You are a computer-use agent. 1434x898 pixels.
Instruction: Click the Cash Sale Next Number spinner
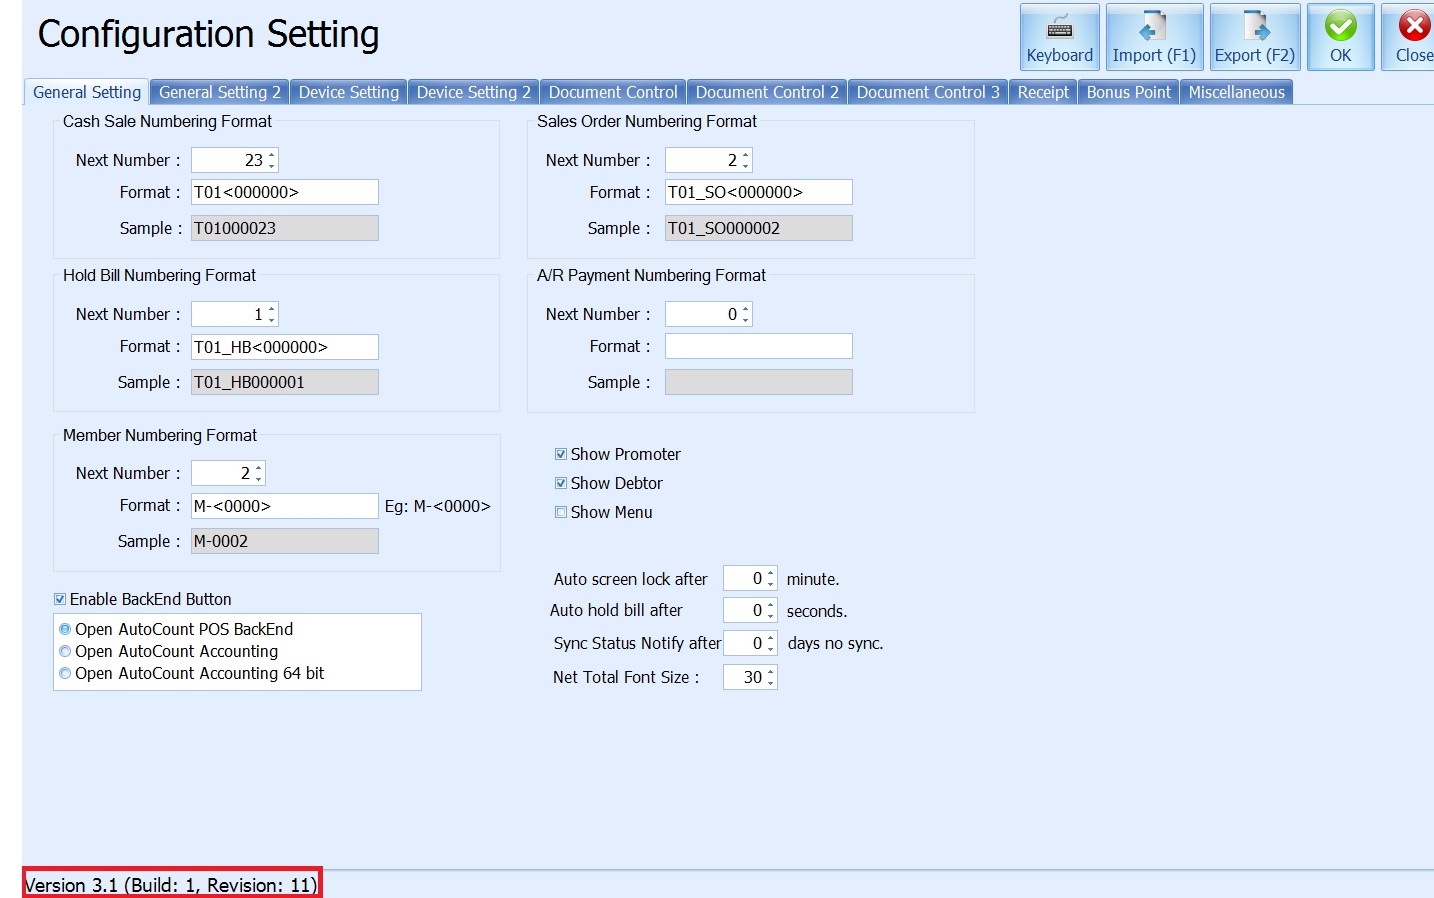tap(234, 160)
